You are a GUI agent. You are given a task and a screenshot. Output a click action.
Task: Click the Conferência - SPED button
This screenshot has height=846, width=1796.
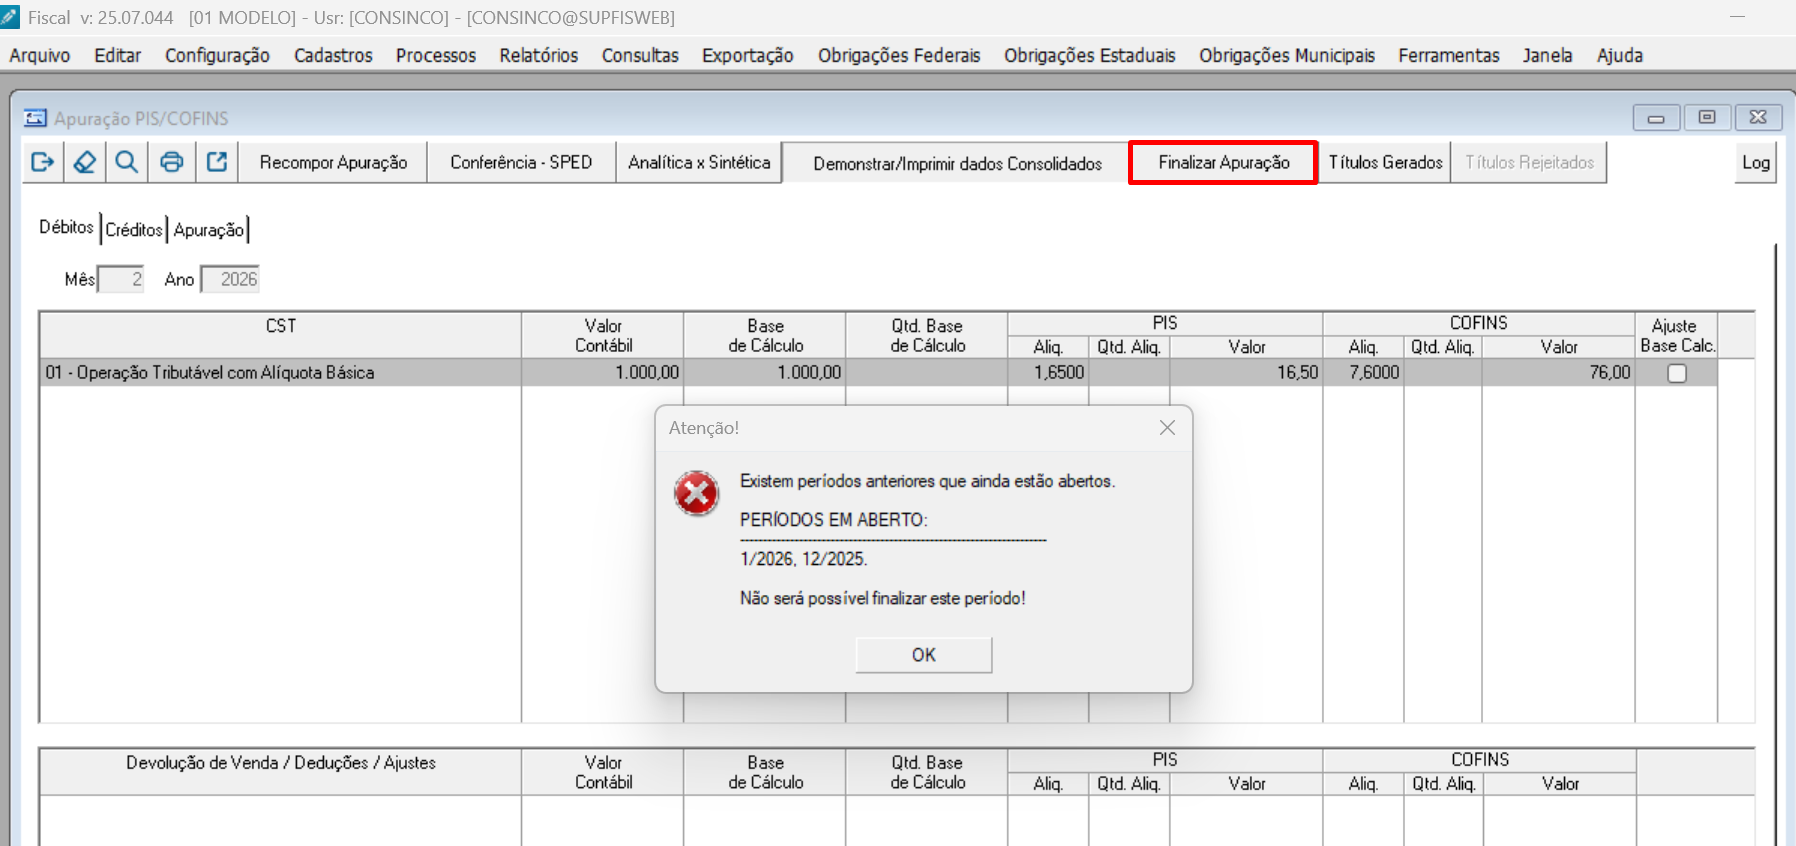pyautogui.click(x=521, y=162)
